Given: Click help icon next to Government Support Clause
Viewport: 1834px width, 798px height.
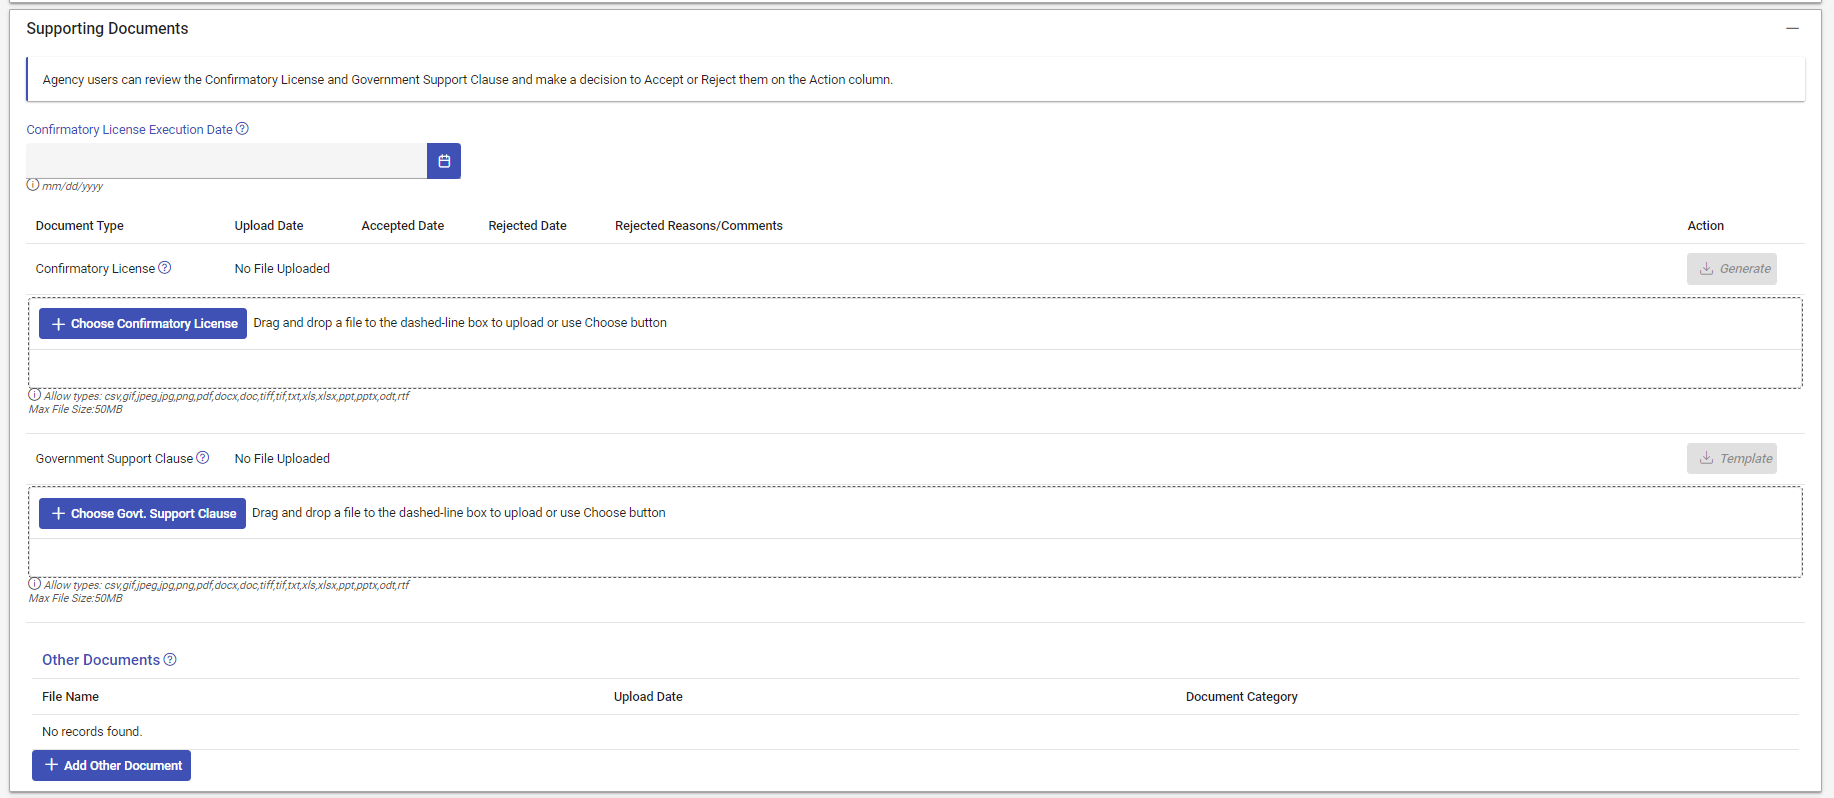Looking at the screenshot, I should click(x=203, y=458).
